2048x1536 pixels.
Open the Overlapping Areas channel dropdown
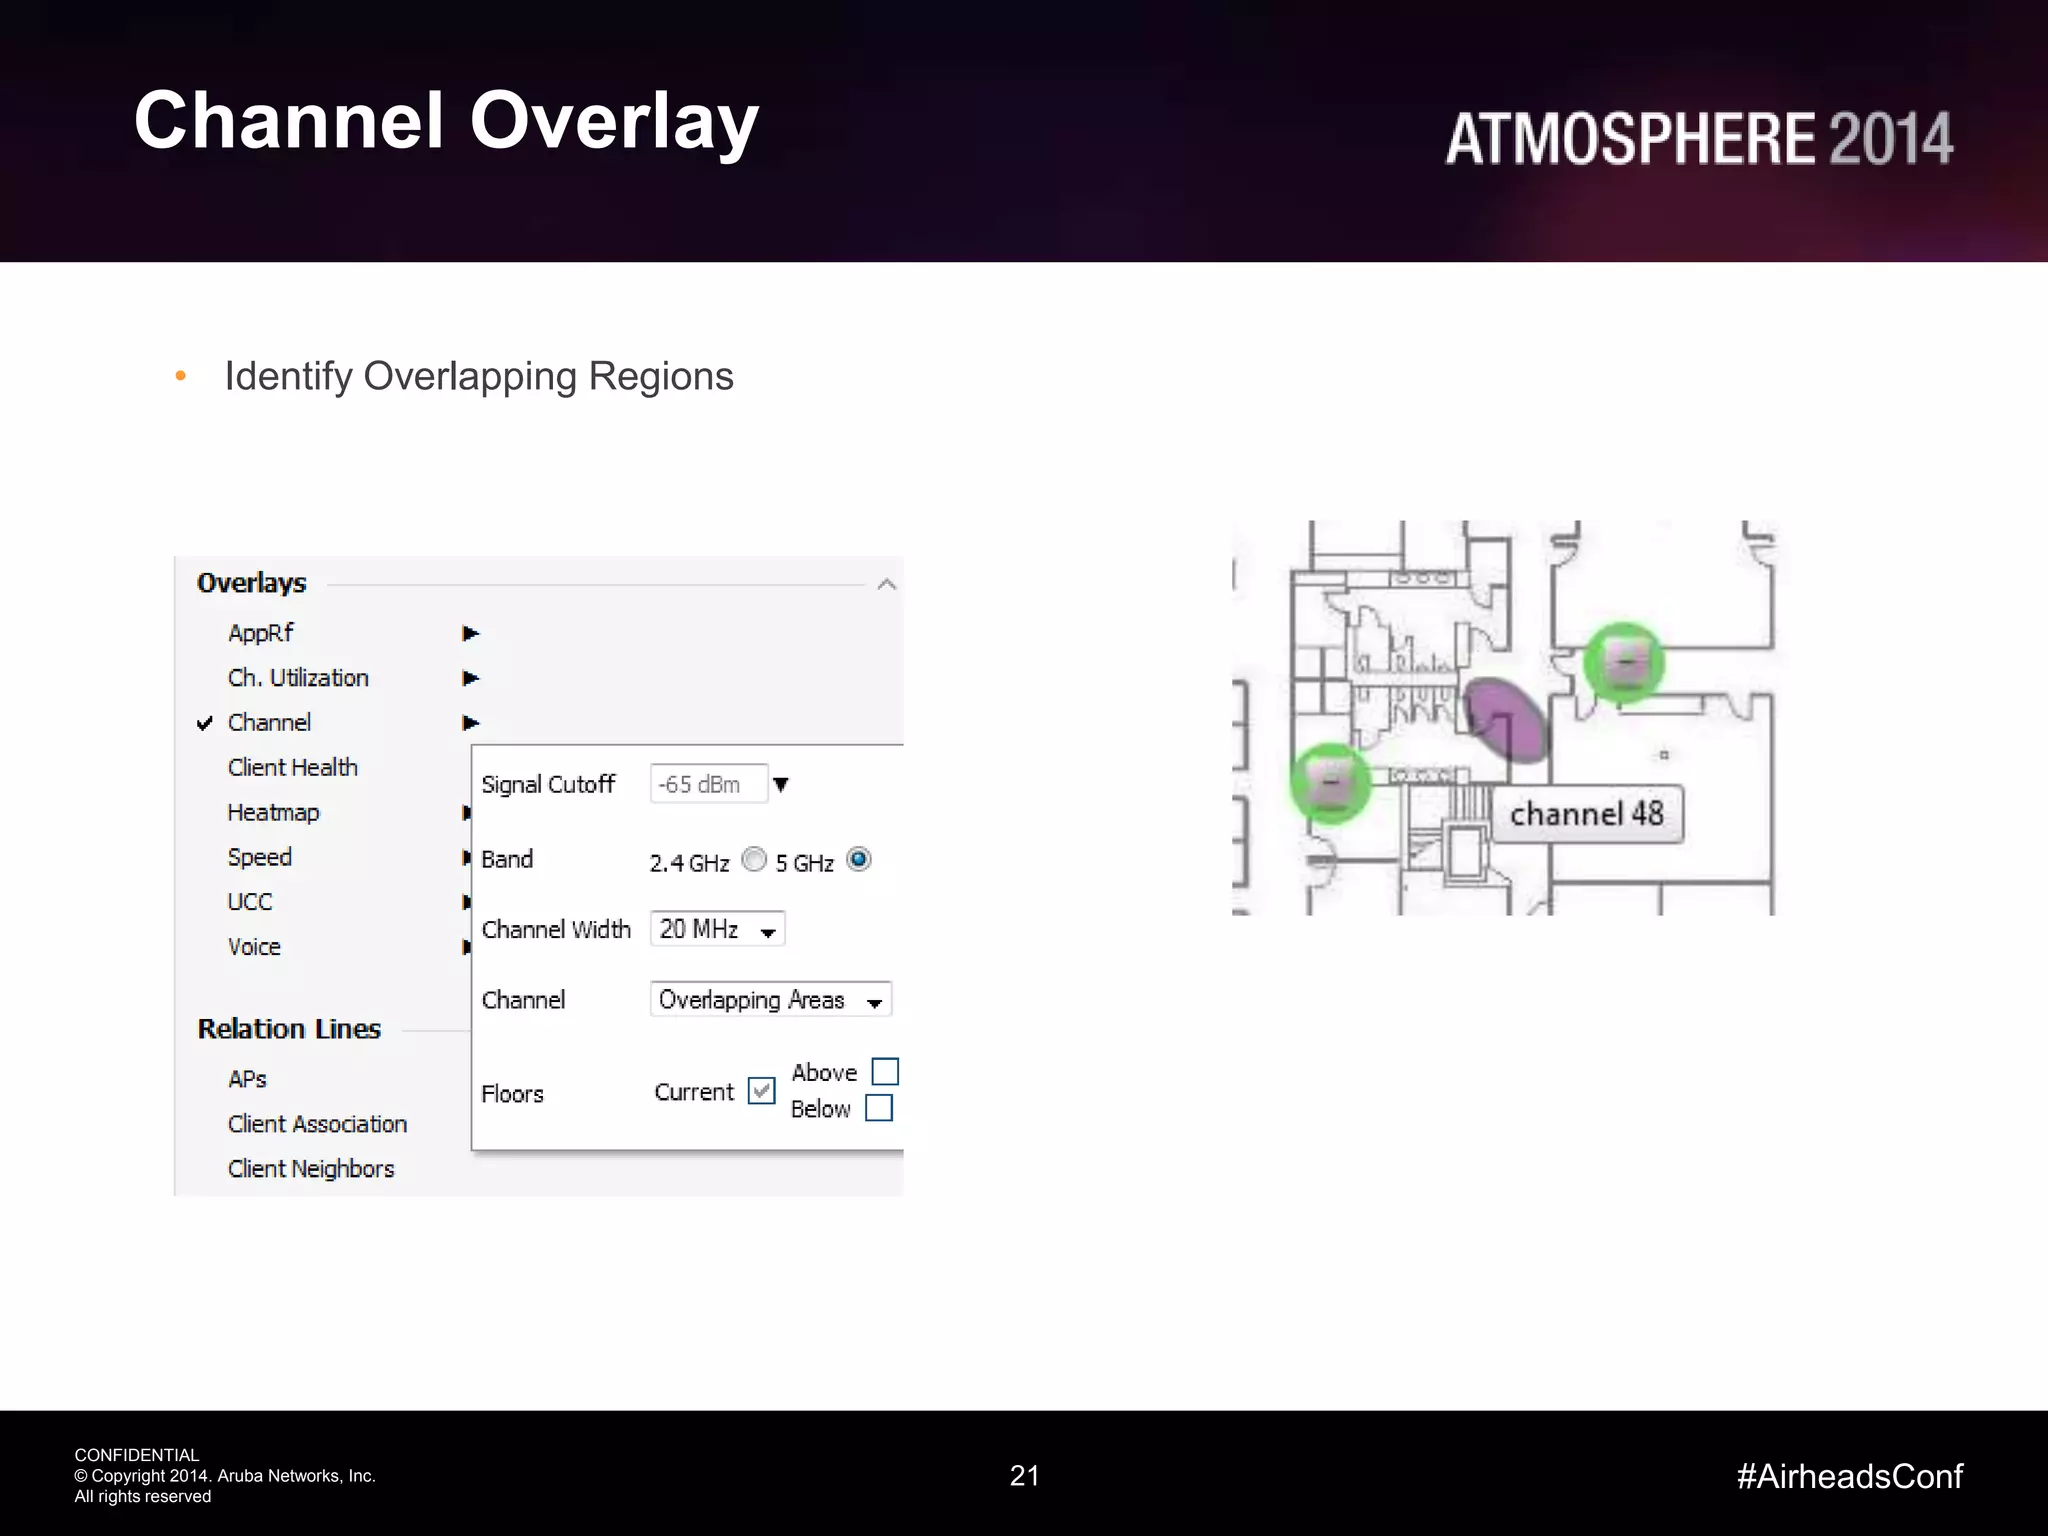[x=770, y=999]
